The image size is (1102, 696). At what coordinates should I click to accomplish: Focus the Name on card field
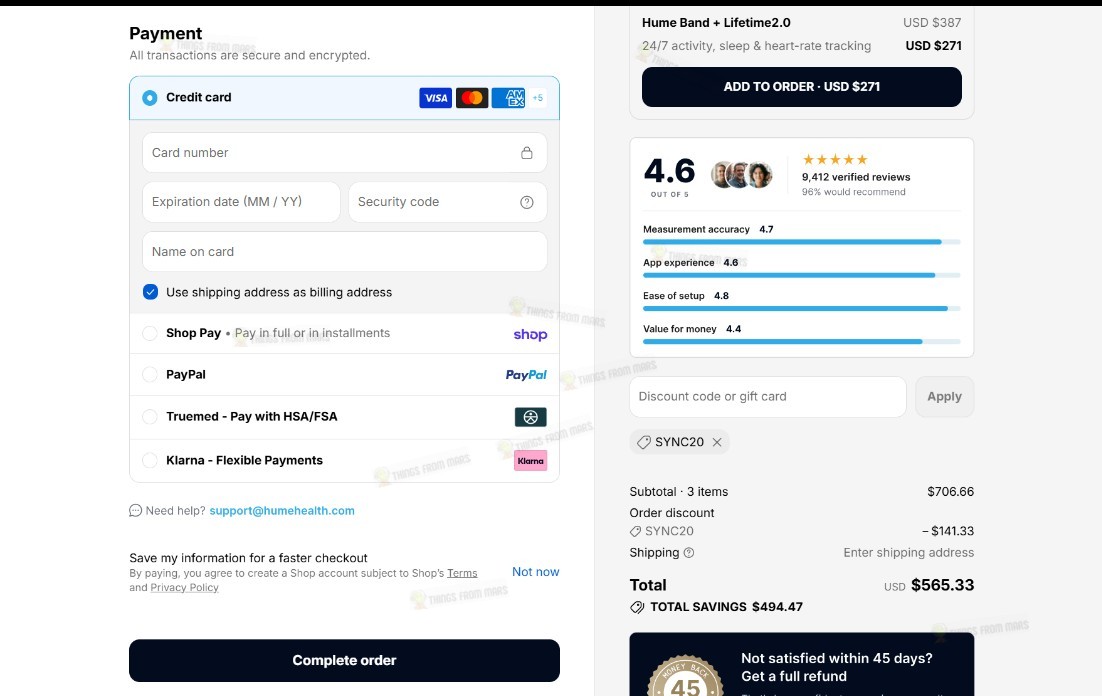[344, 252]
